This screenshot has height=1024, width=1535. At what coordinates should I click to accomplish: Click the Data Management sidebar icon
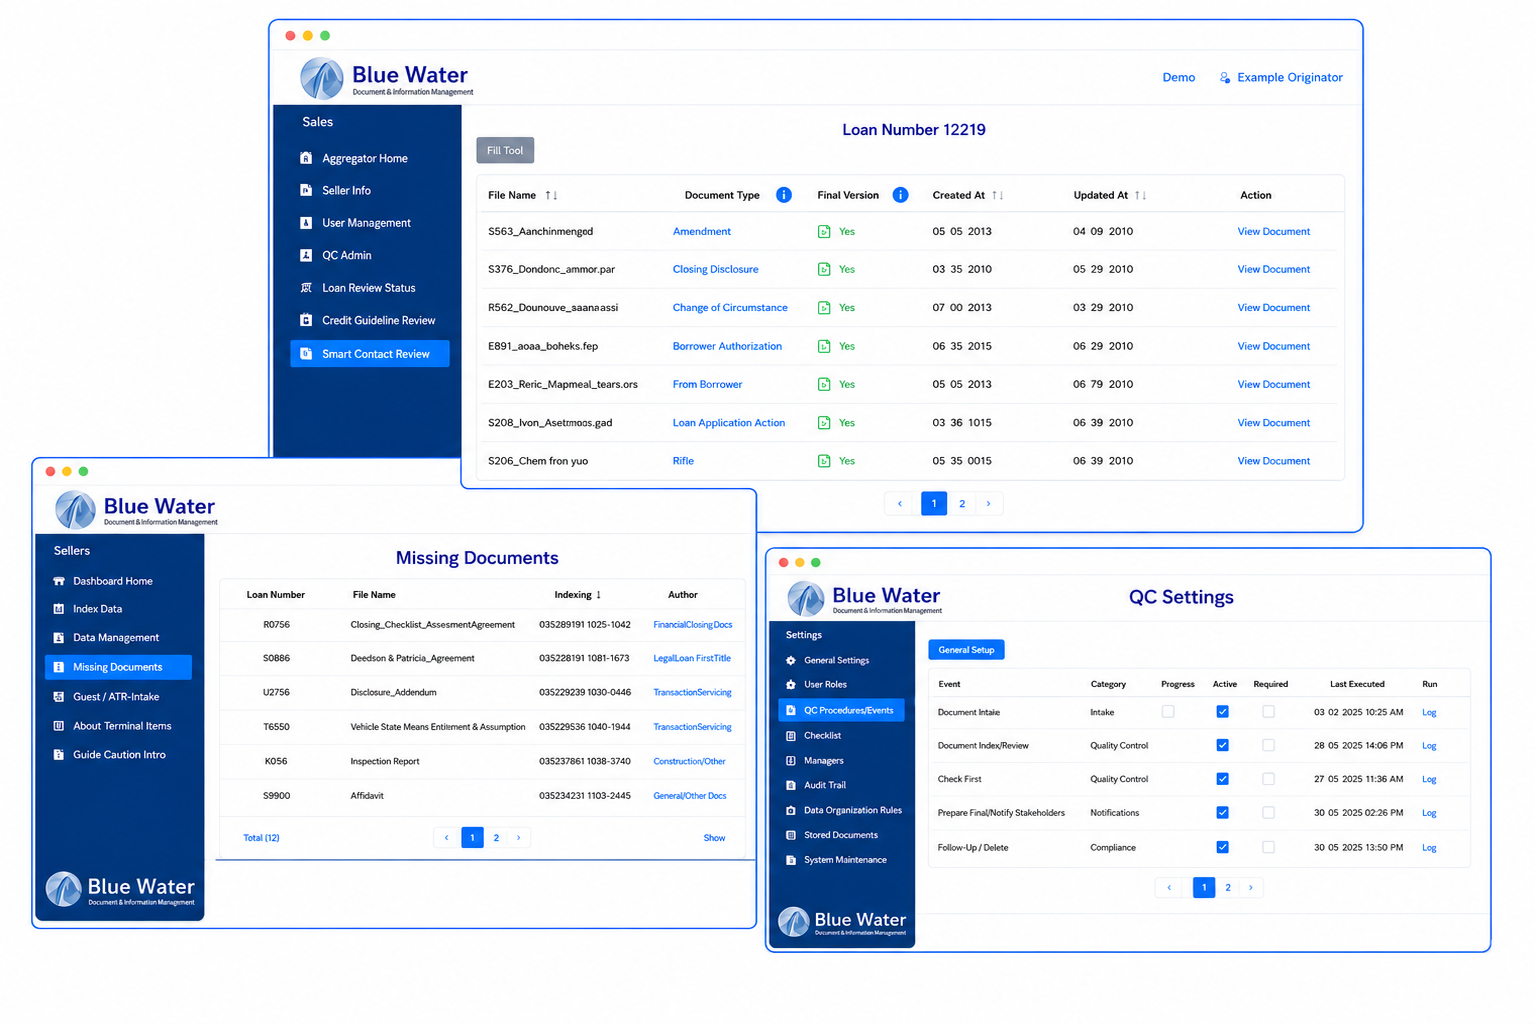pyautogui.click(x=59, y=638)
